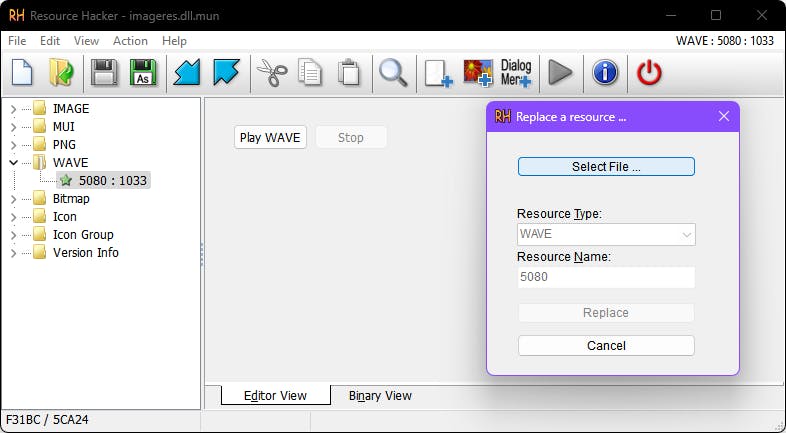The image size is (786, 433).
Task: Click the Replace button in dialog
Action: (x=606, y=313)
